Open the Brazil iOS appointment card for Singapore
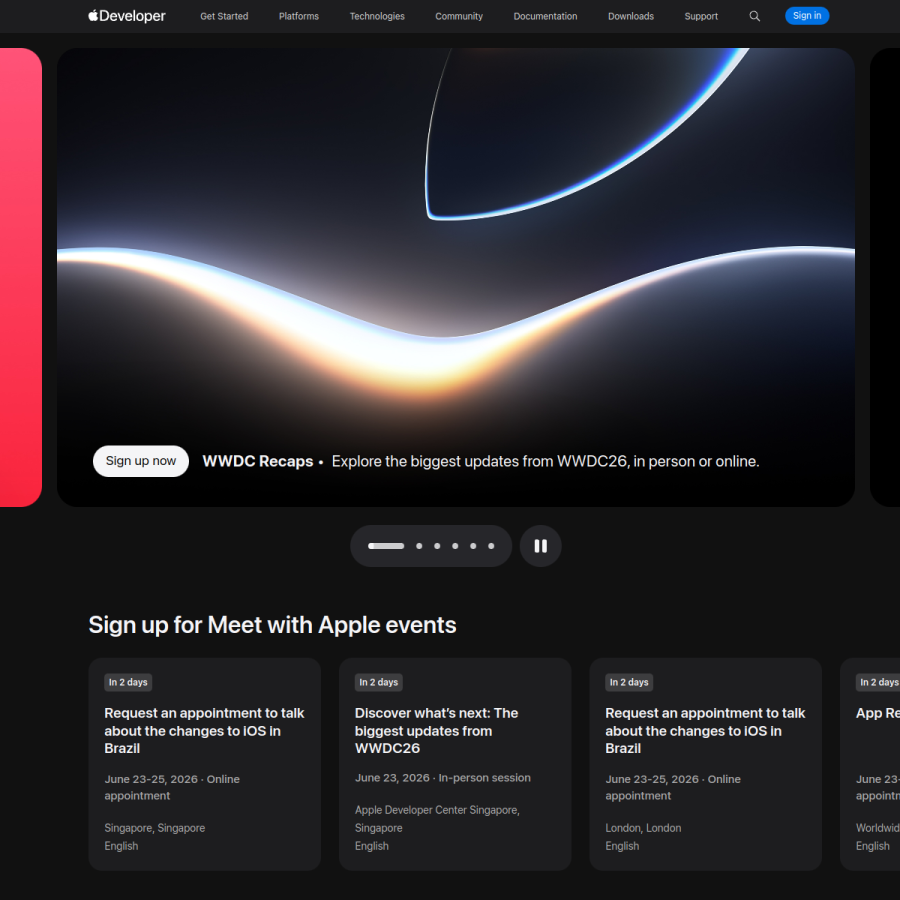This screenshot has height=900, width=900. [x=204, y=764]
